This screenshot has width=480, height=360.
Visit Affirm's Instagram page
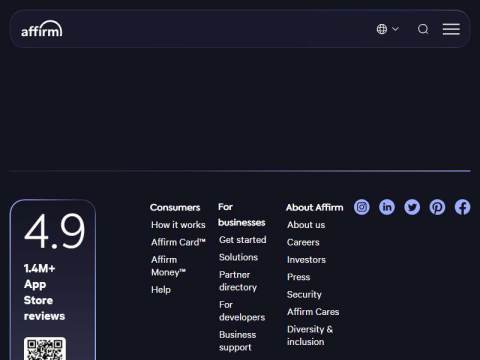pos(362,207)
